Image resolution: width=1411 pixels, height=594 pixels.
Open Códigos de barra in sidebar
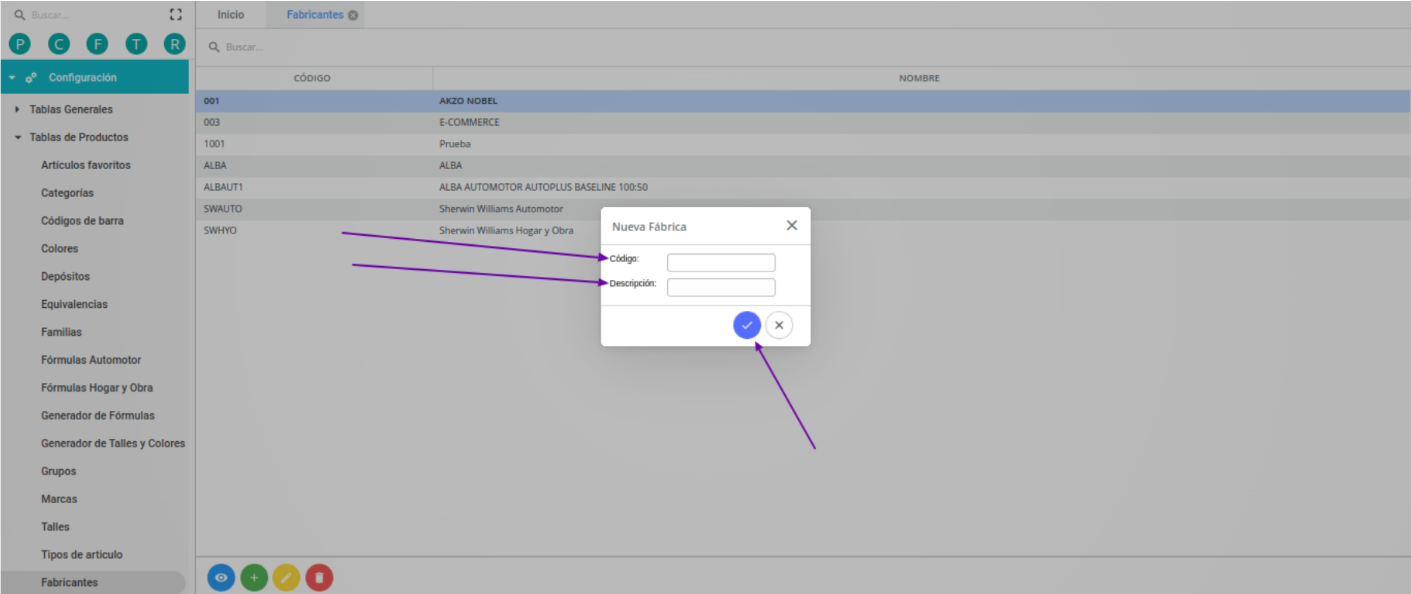click(x=82, y=220)
